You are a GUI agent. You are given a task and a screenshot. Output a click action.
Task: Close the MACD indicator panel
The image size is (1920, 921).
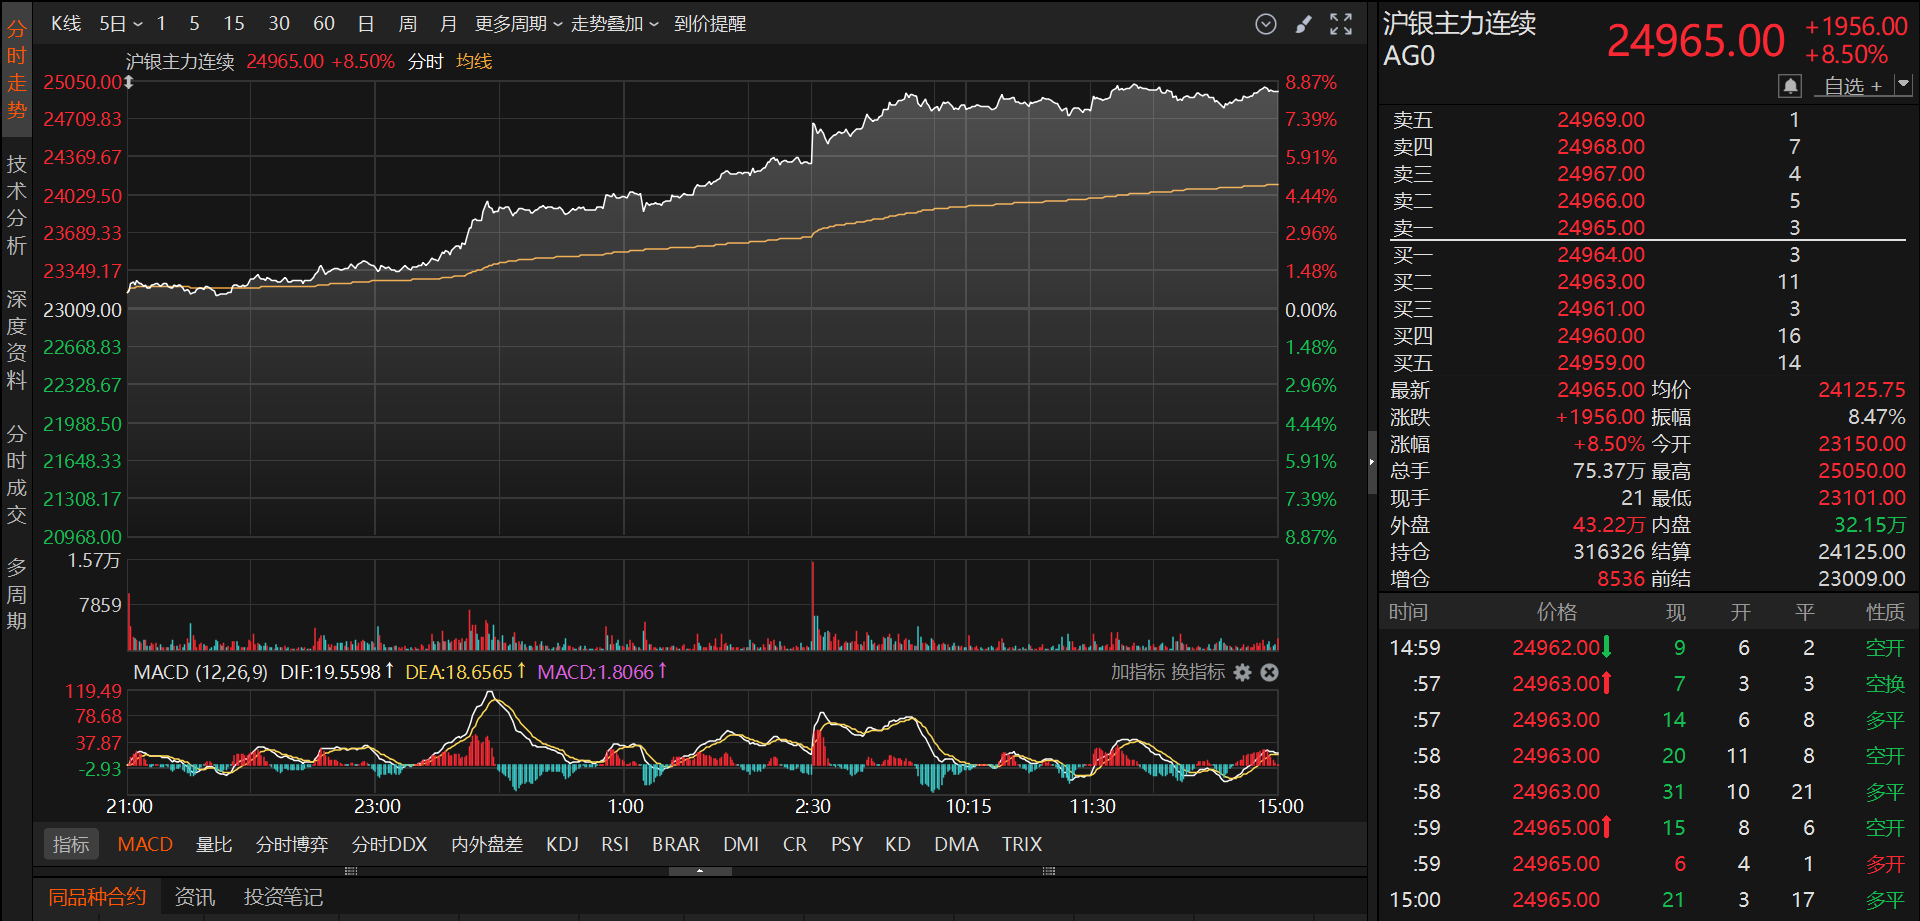click(1269, 673)
